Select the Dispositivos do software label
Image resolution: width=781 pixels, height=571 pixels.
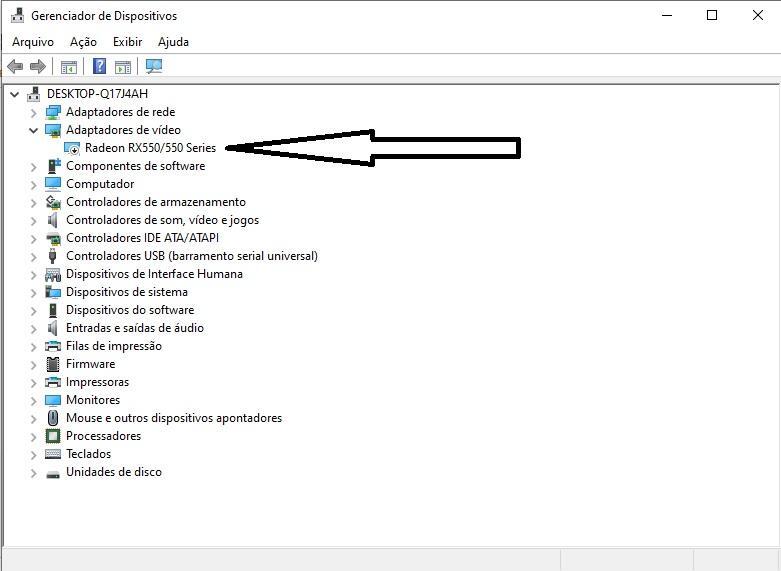pos(130,310)
